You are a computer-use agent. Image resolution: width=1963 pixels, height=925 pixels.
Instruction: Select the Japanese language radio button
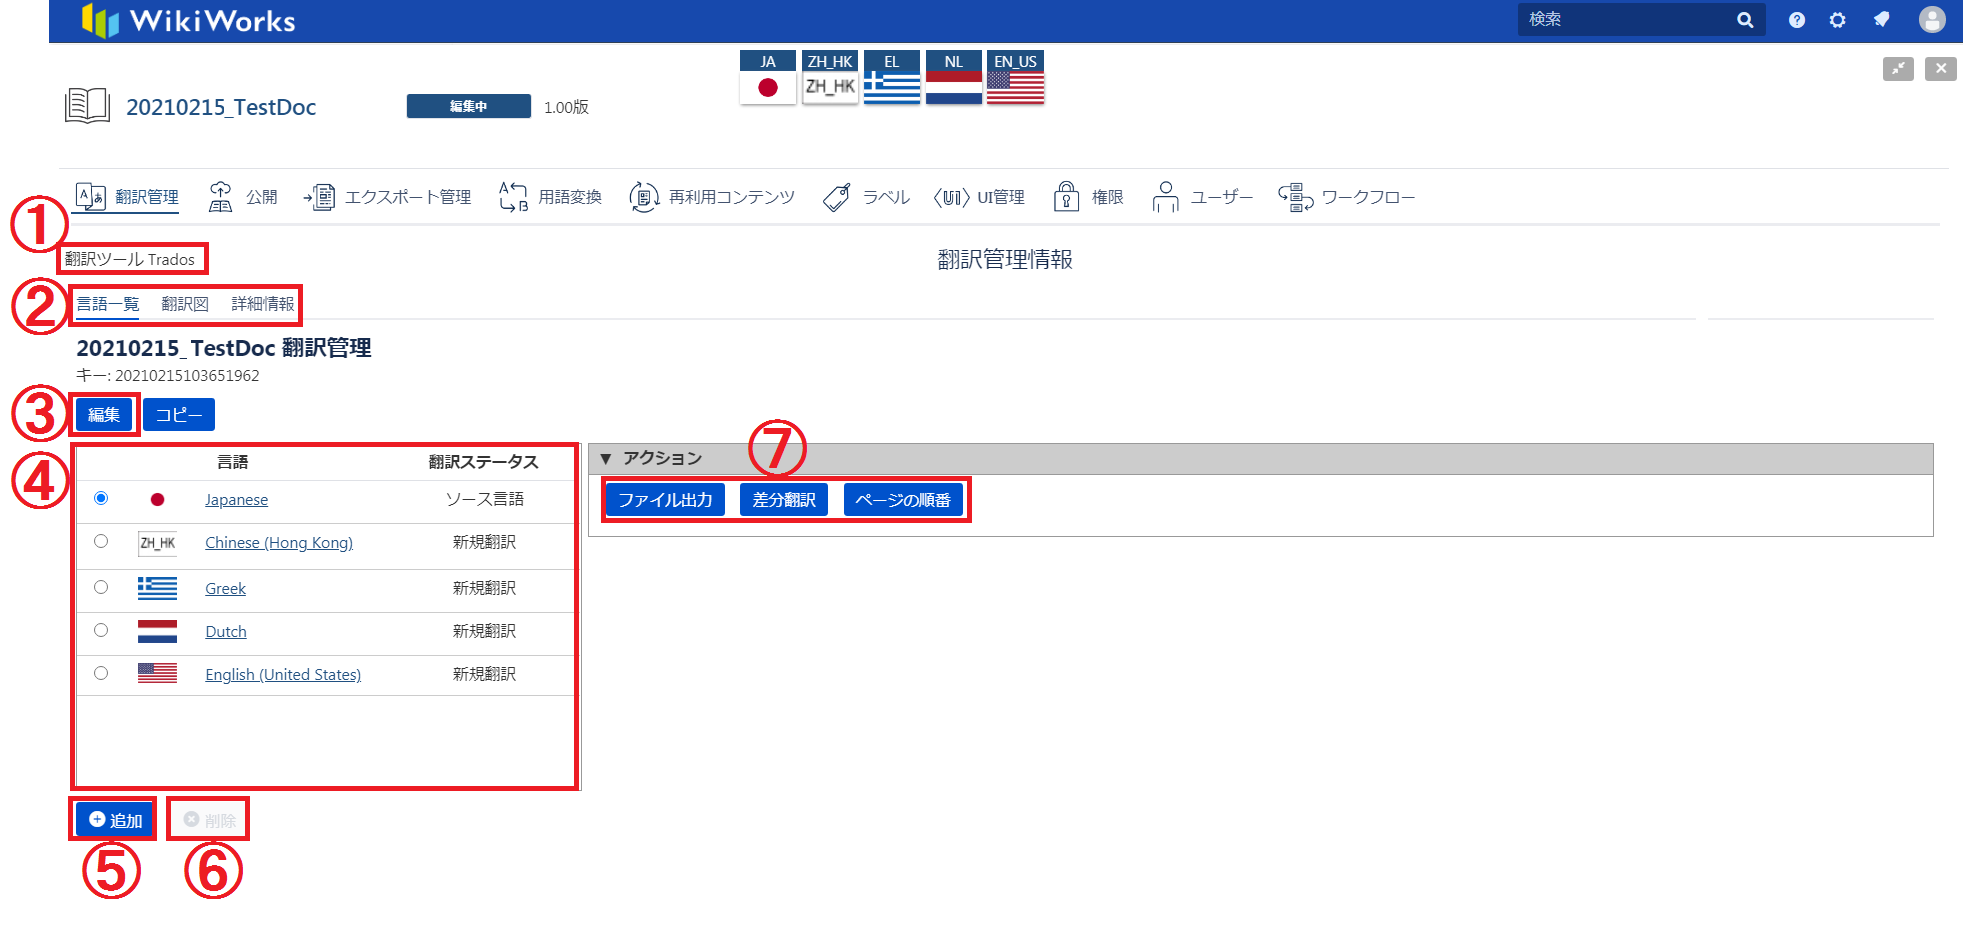[x=101, y=498]
